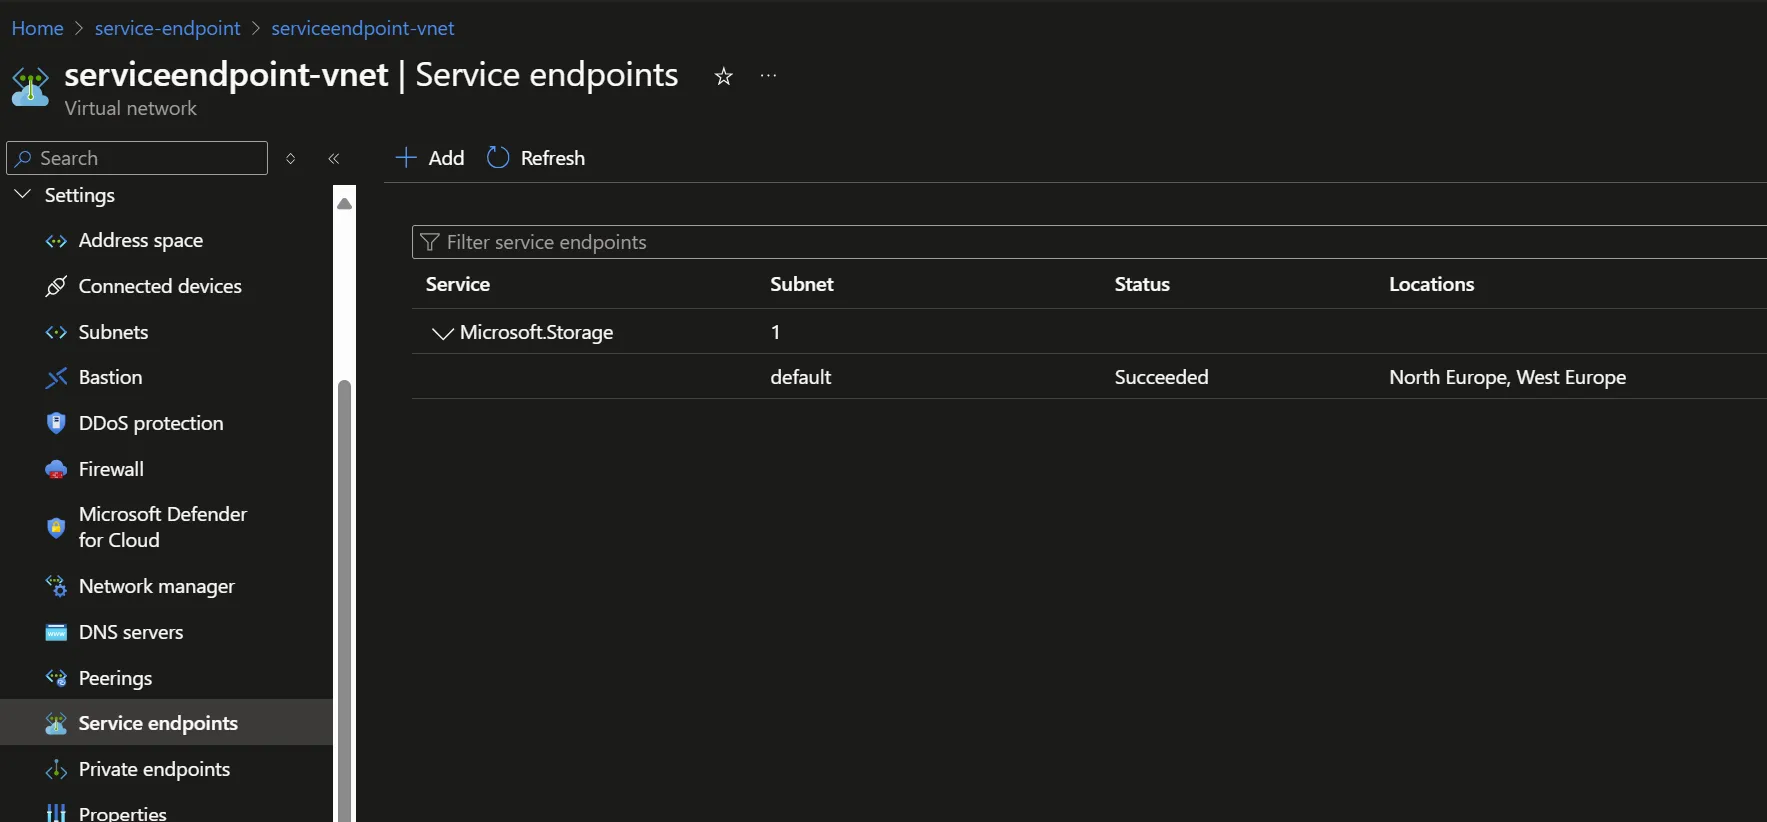Click the virtual network resource icon
The image size is (1767, 822).
[30, 87]
